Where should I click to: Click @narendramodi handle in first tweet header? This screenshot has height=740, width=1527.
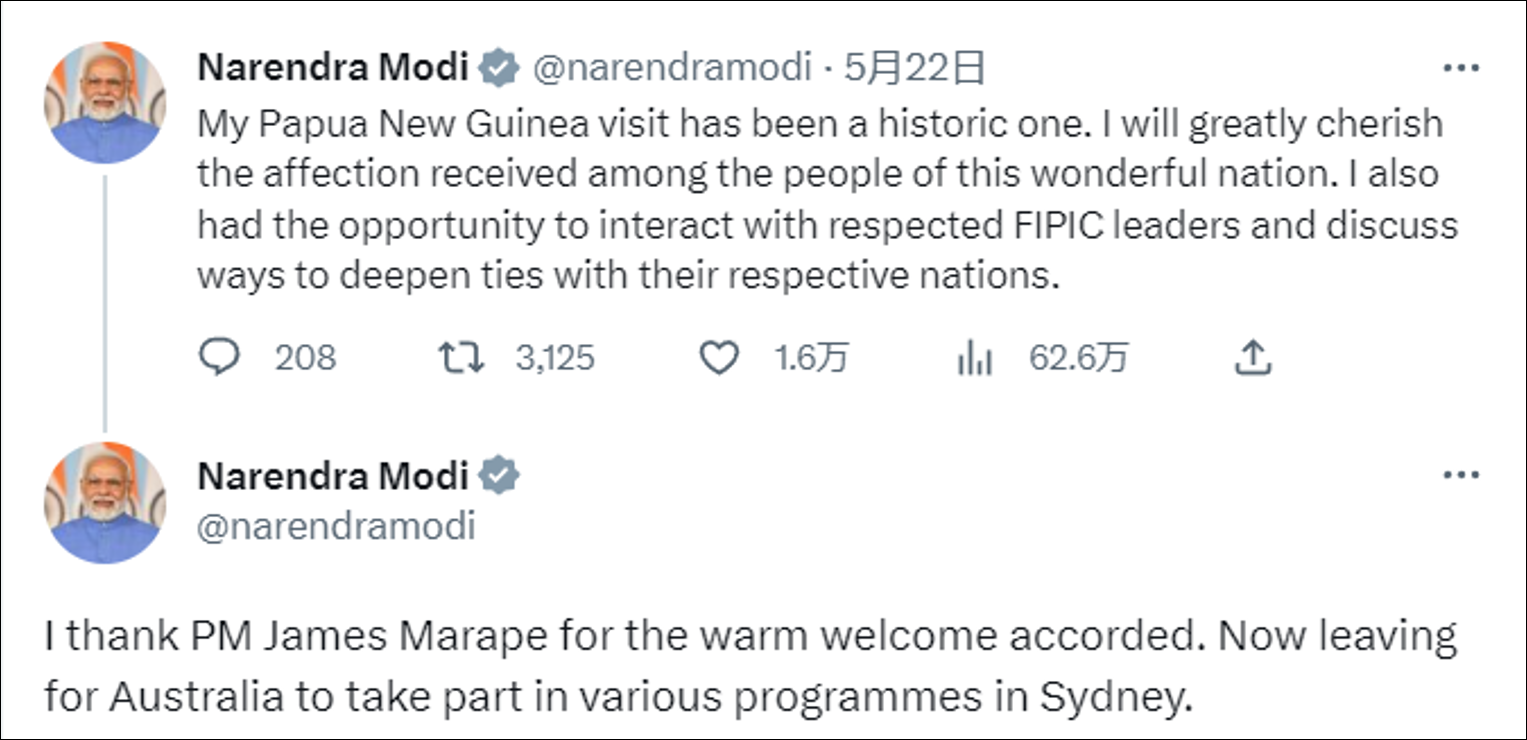(x=671, y=68)
